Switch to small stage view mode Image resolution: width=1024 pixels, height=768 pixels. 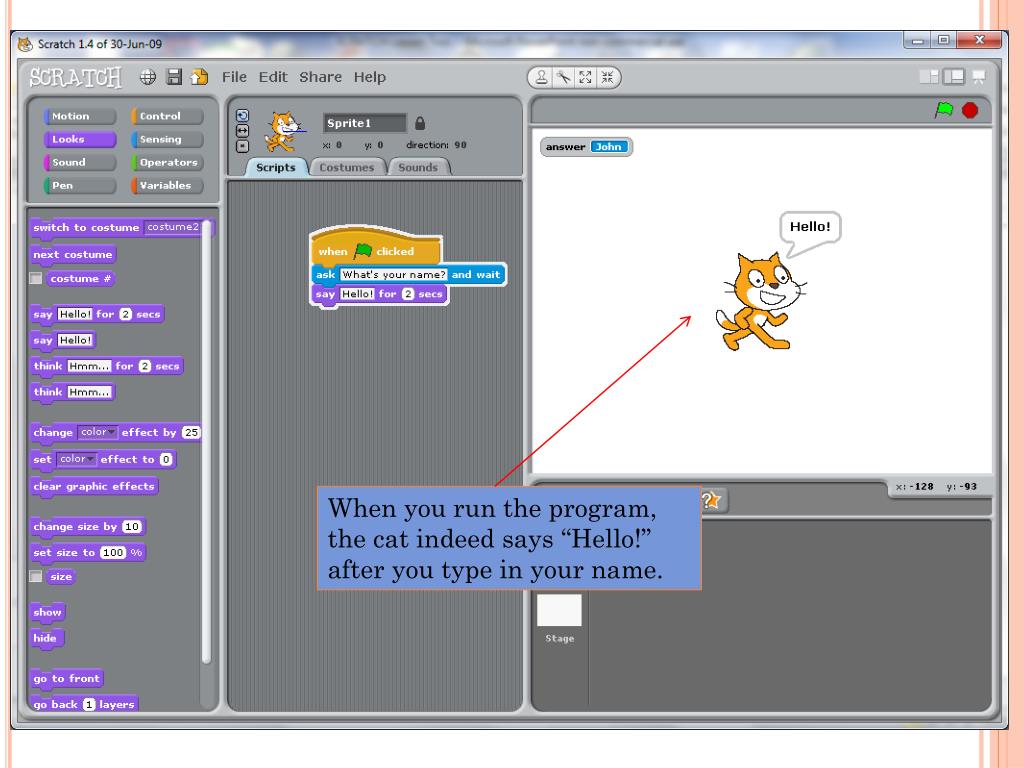point(929,77)
